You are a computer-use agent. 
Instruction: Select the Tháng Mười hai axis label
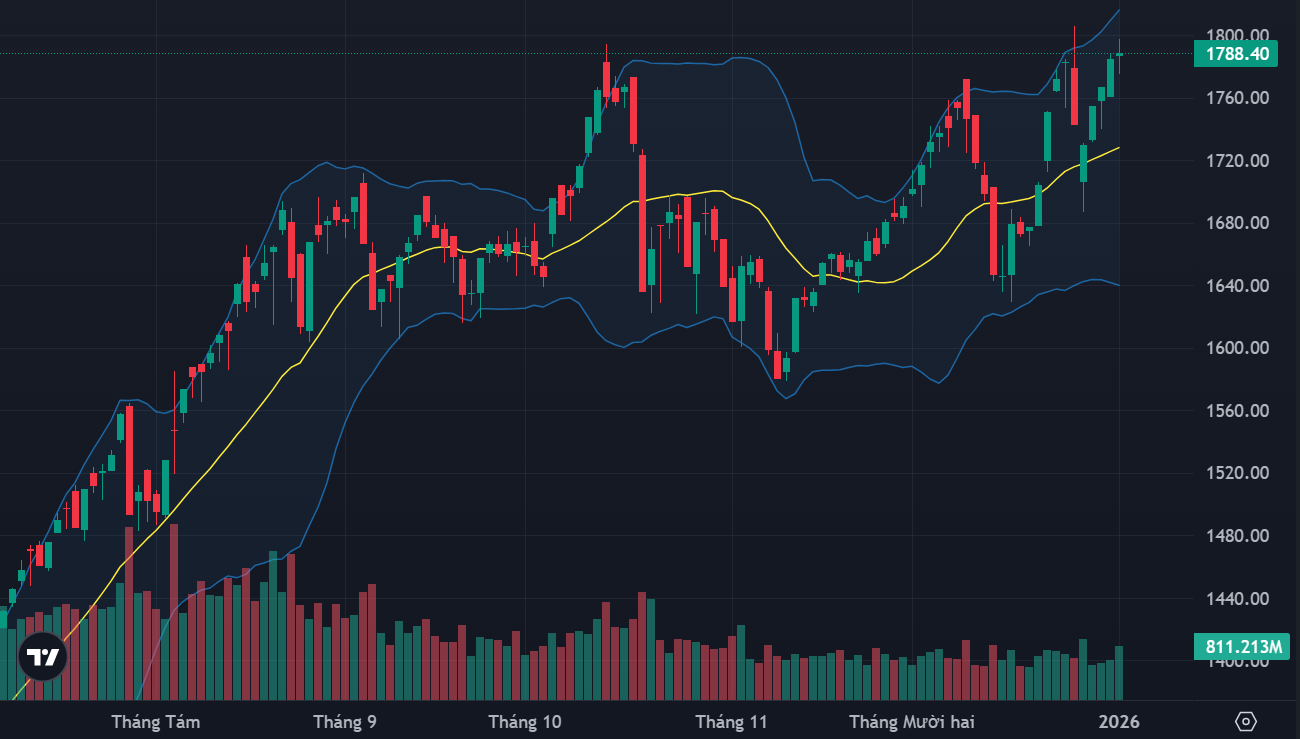pyautogui.click(x=911, y=721)
